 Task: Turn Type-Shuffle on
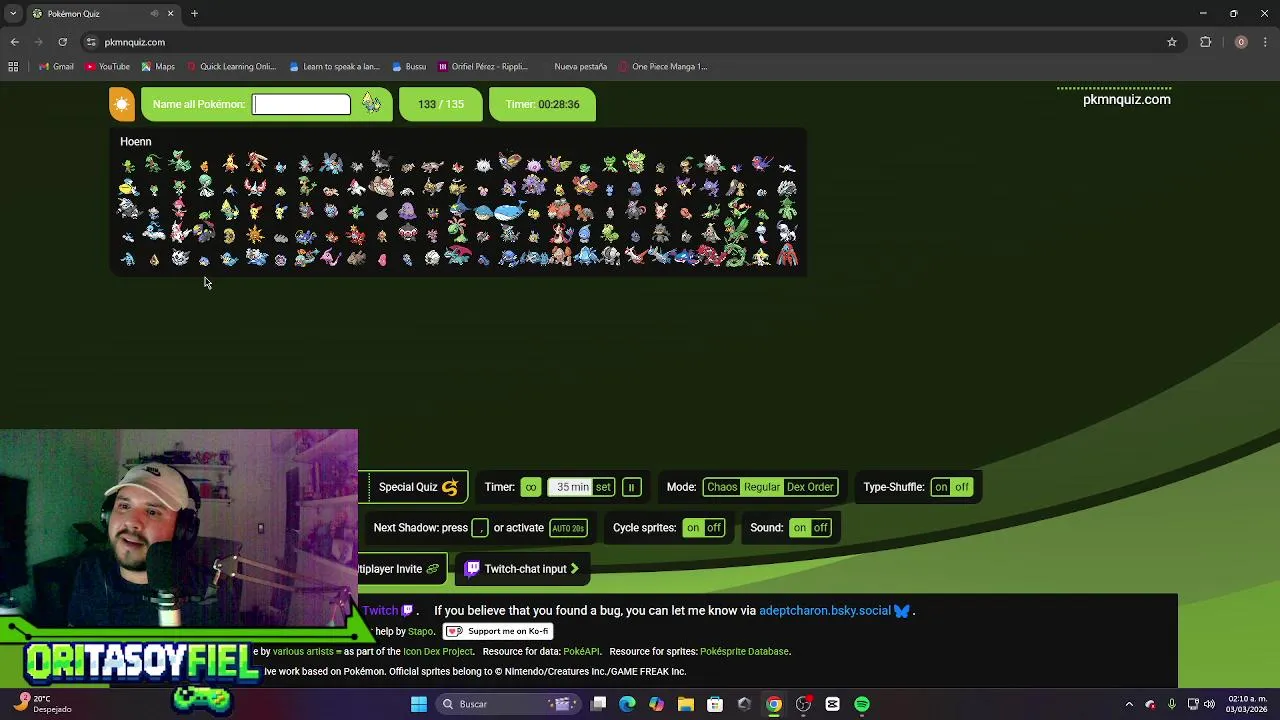[941, 487]
